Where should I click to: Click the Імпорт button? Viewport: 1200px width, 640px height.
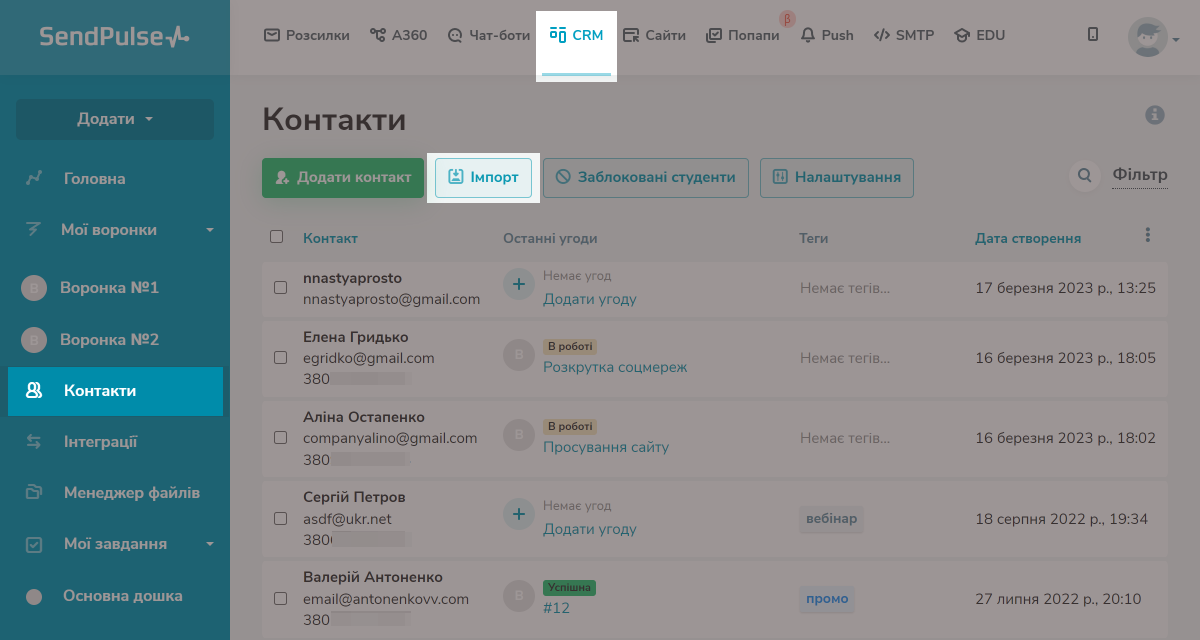(483, 178)
